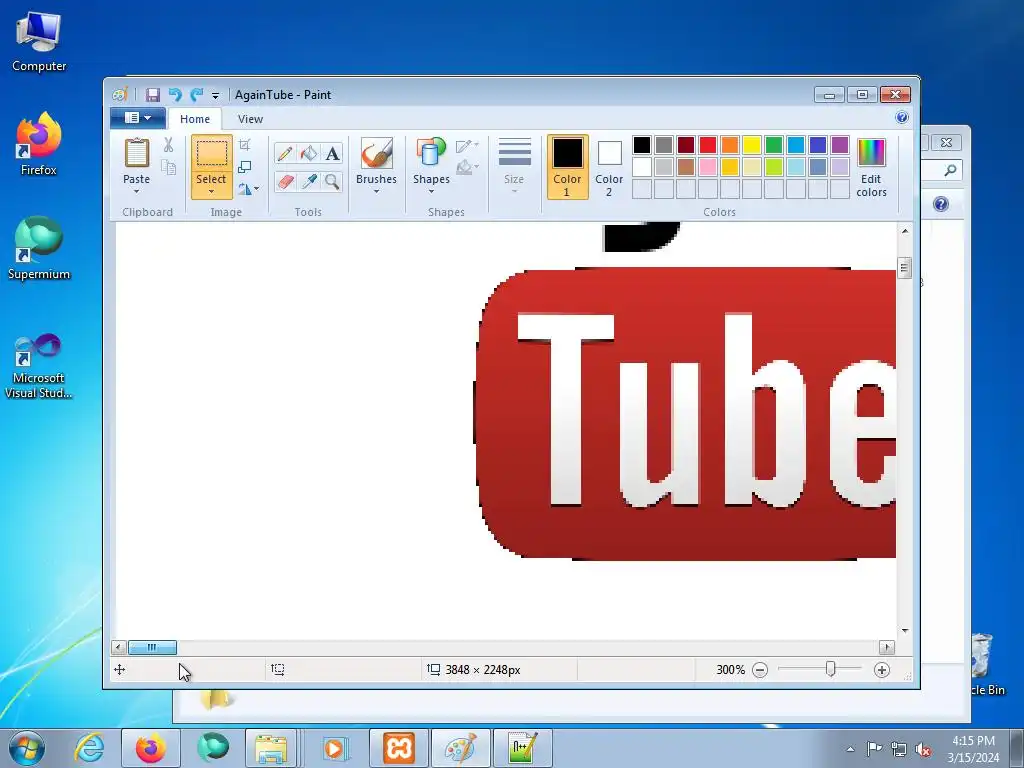Viewport: 1024px width, 768px height.
Task: Open the Computer desktop icon
Action: (x=39, y=40)
